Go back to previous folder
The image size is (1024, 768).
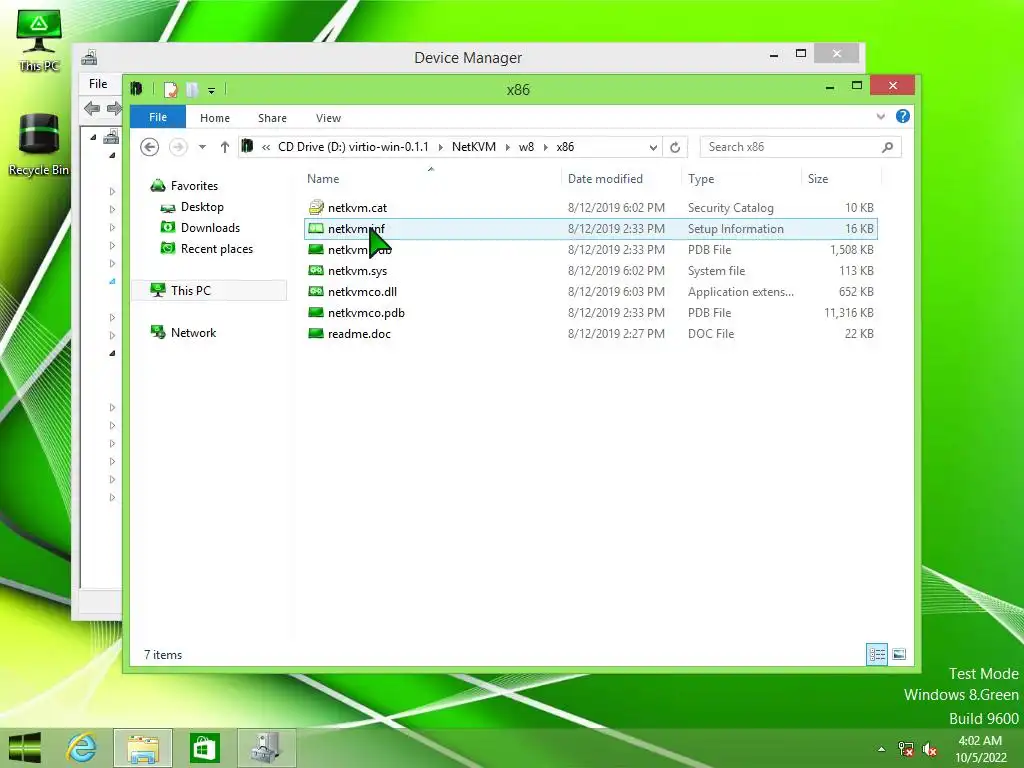tap(150, 147)
